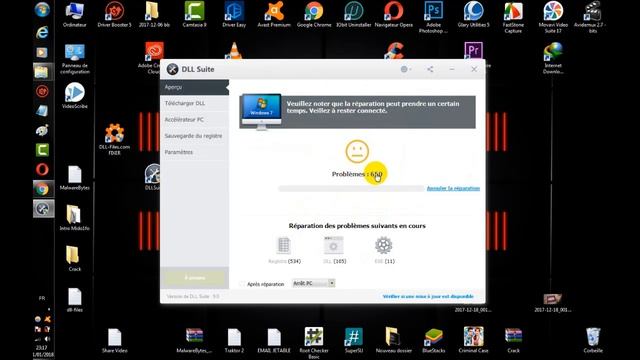The image size is (640, 360).
Task: Open the DLL Suite settings gear dropdown
Action: (x=406, y=69)
